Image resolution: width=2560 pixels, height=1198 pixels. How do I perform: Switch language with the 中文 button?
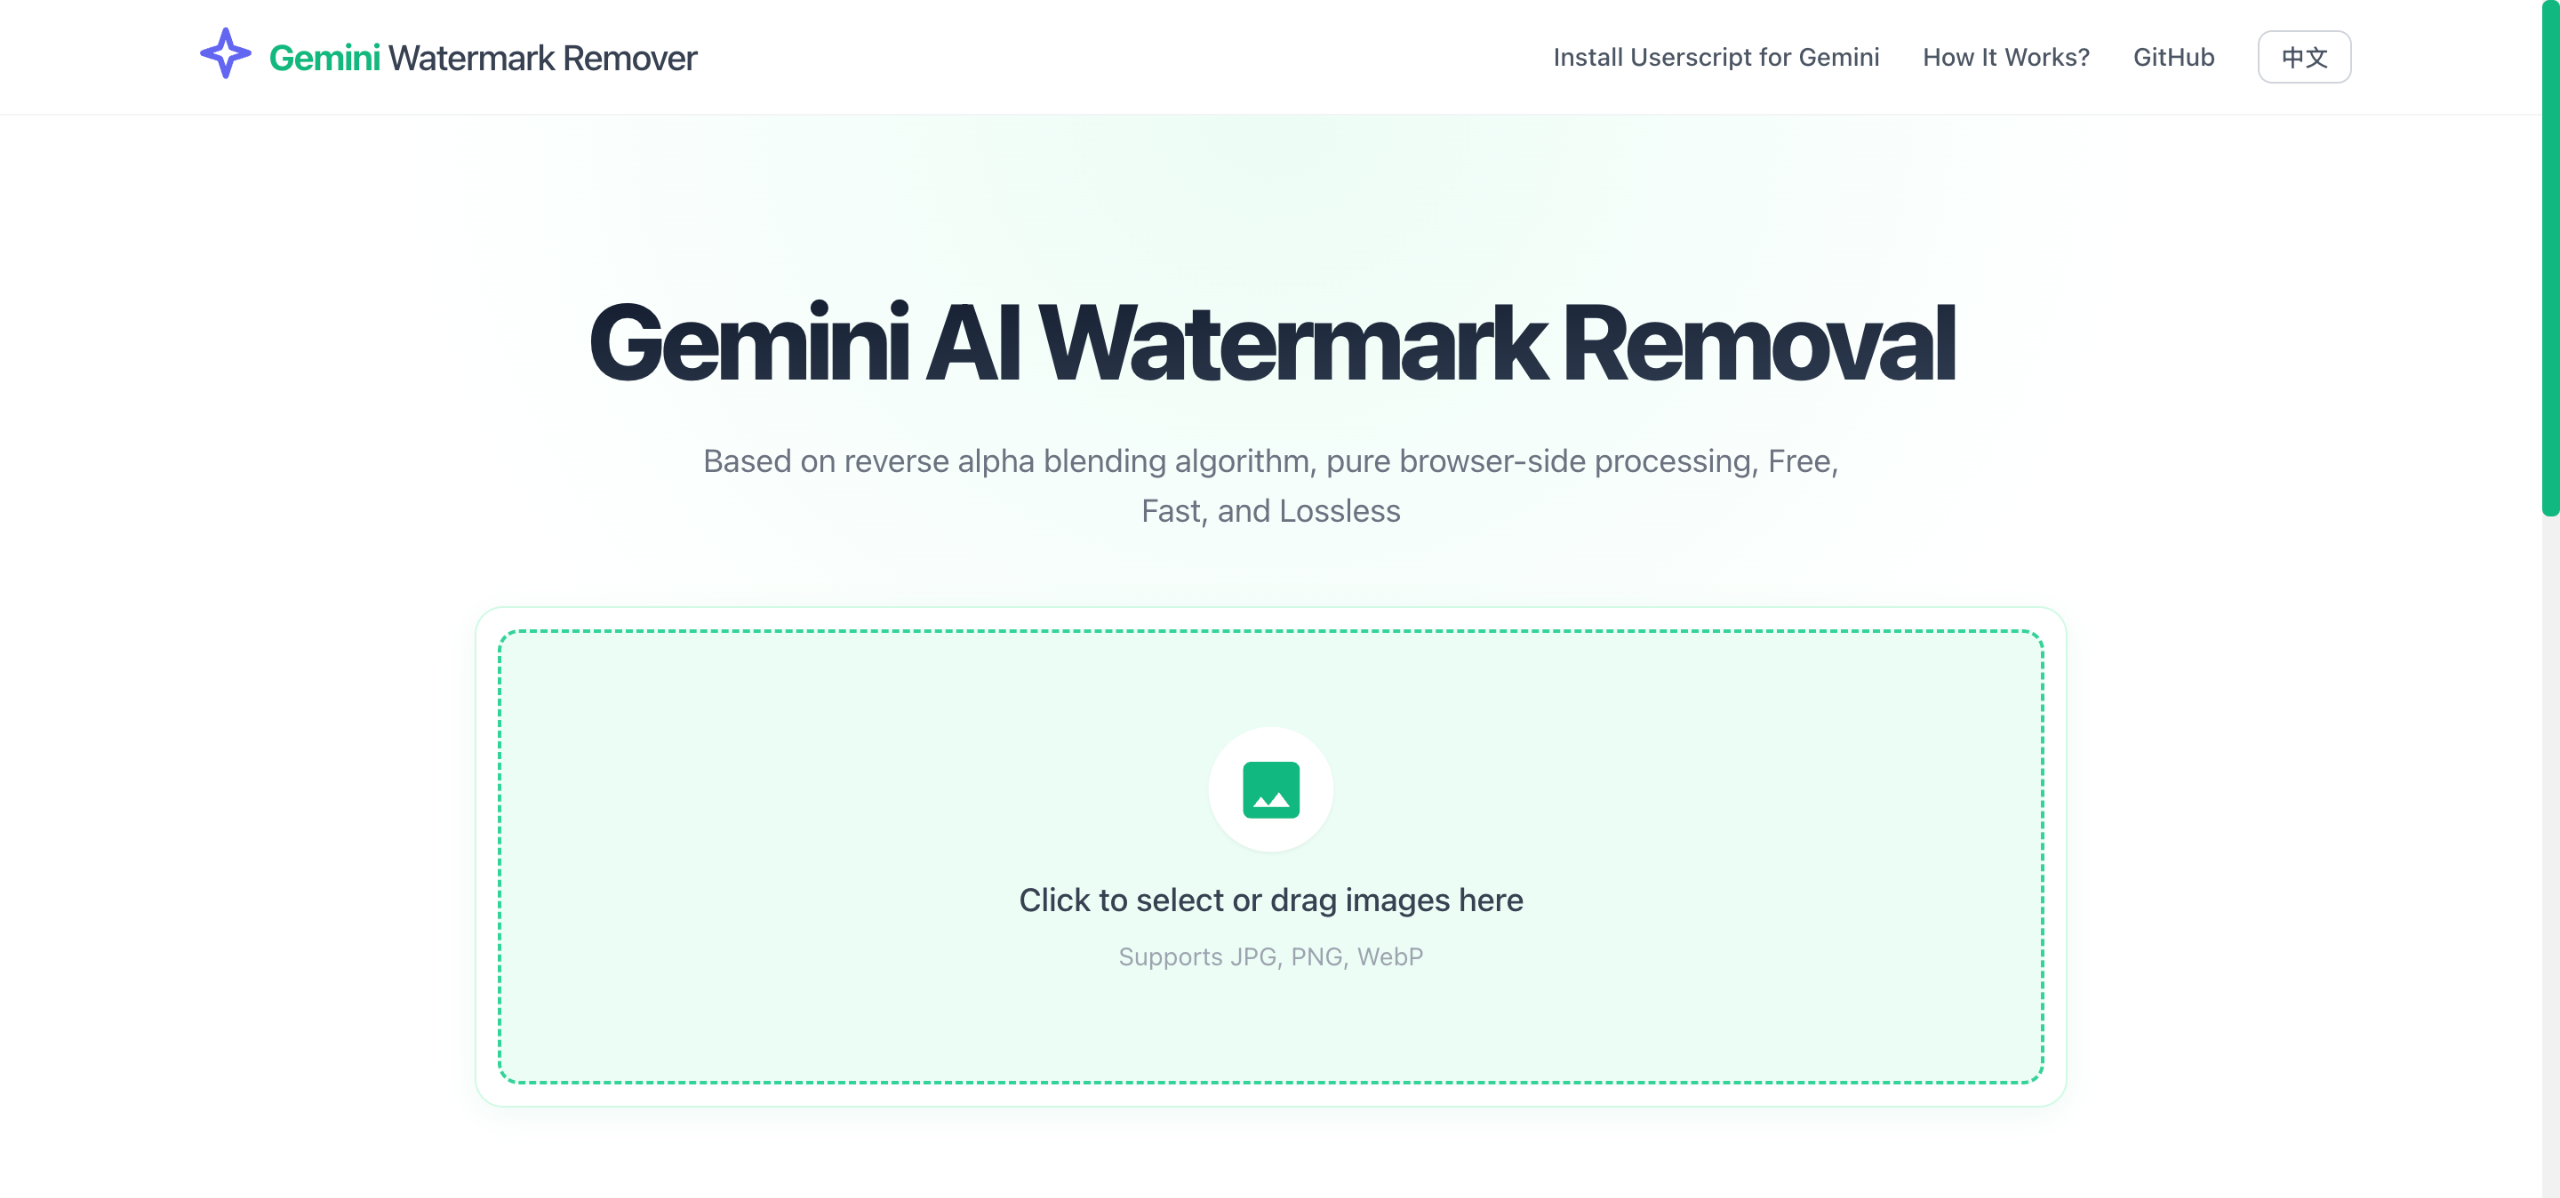click(x=2304, y=57)
